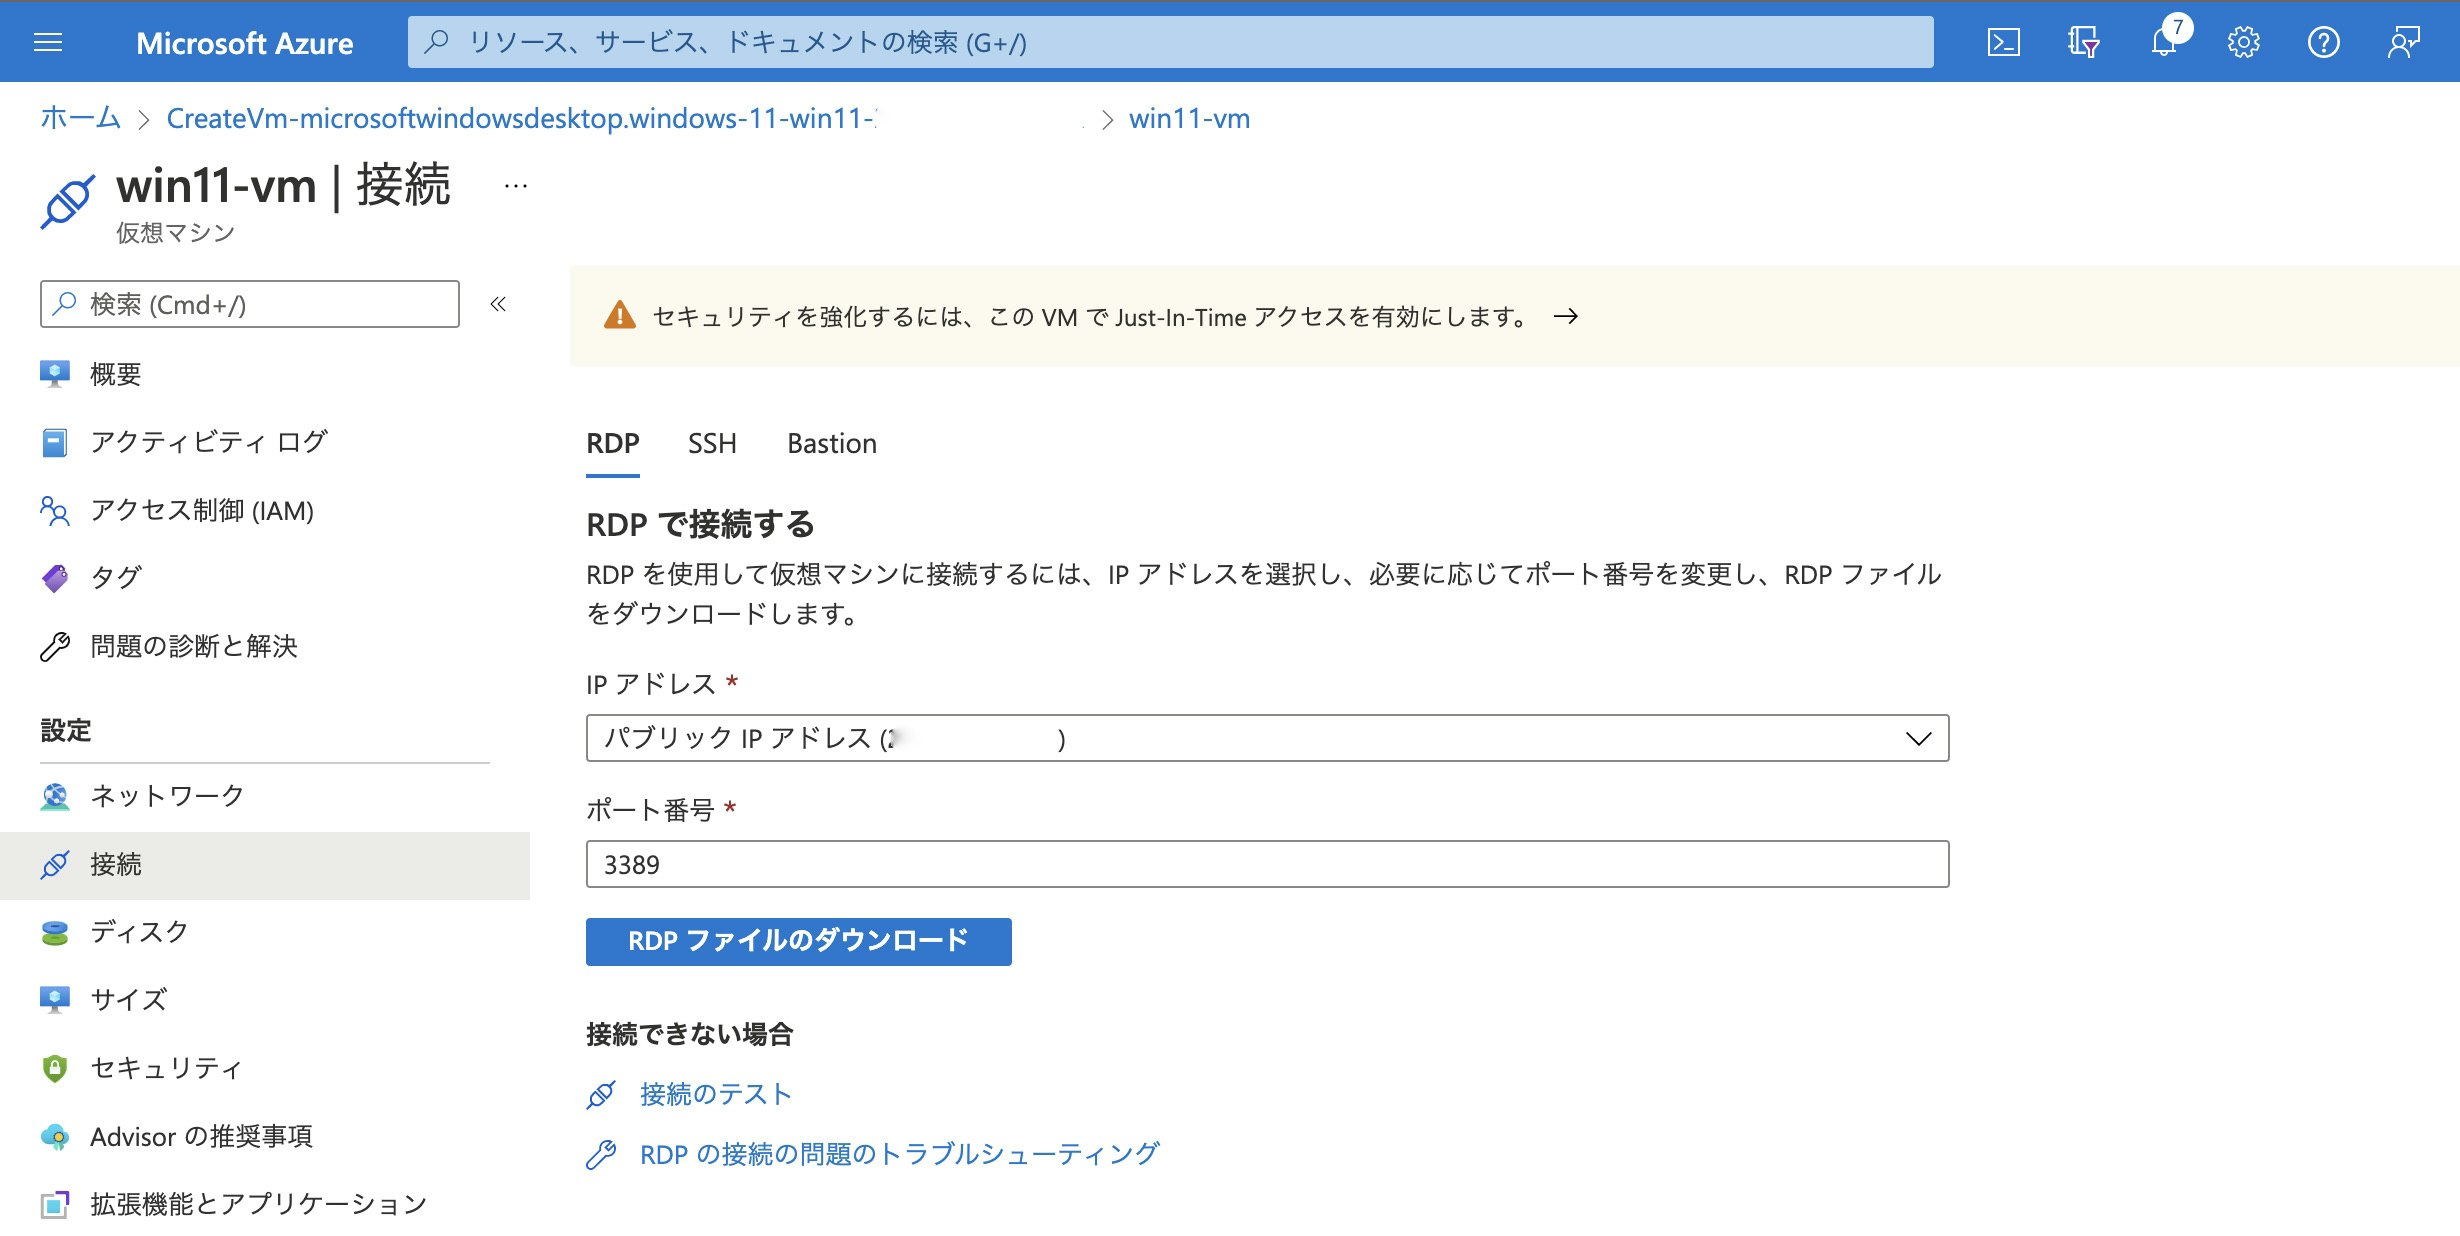Open the ディスク section in the sidebar
The width and height of the screenshot is (2460, 1236).
(x=137, y=932)
